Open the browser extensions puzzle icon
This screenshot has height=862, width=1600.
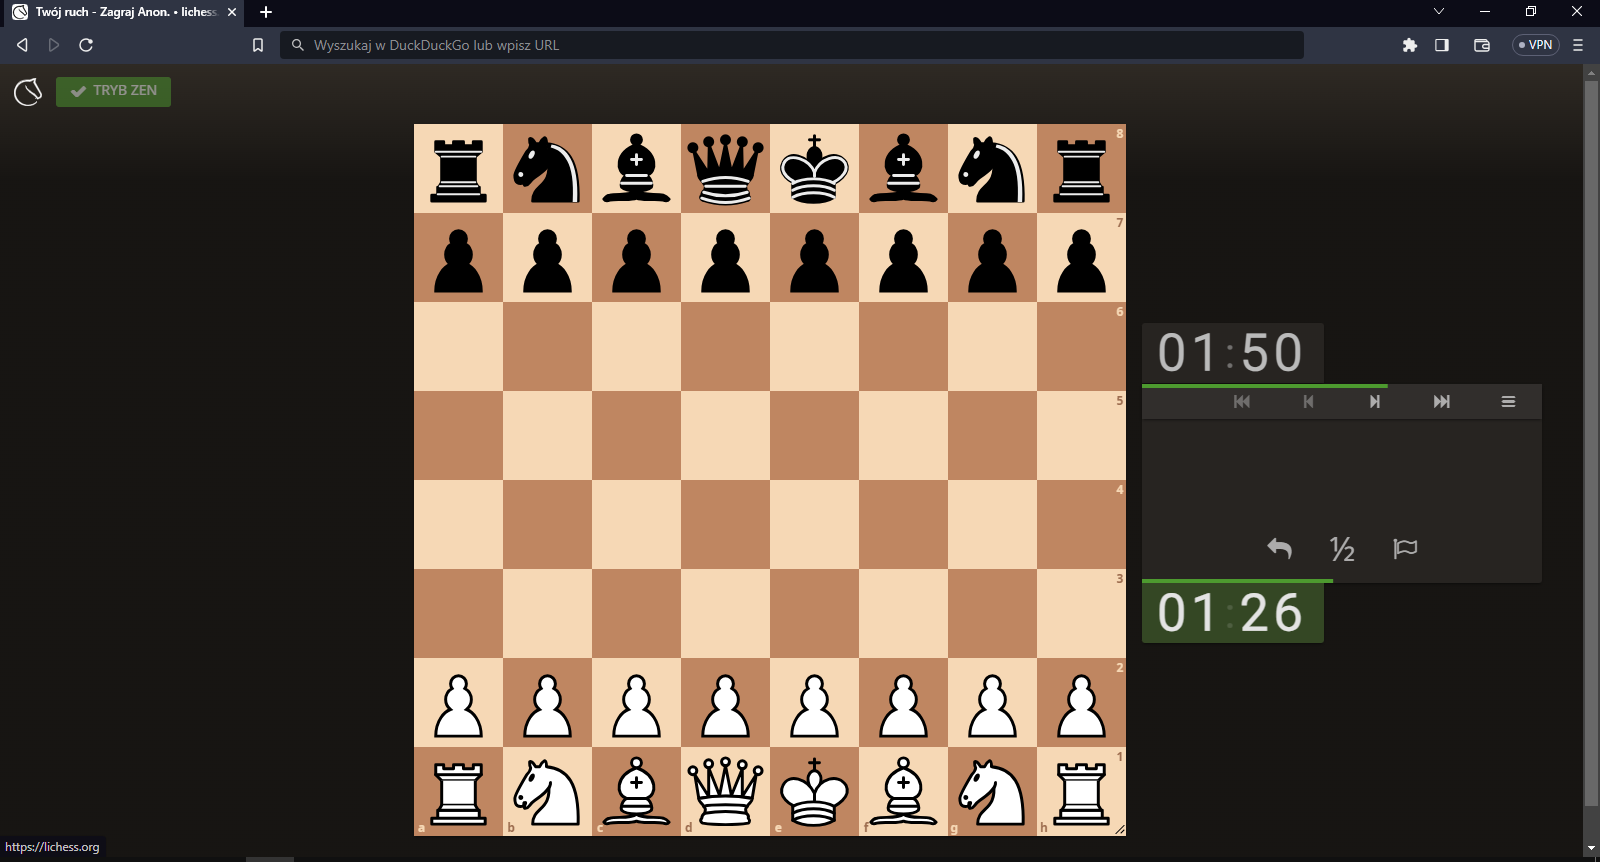tap(1410, 45)
